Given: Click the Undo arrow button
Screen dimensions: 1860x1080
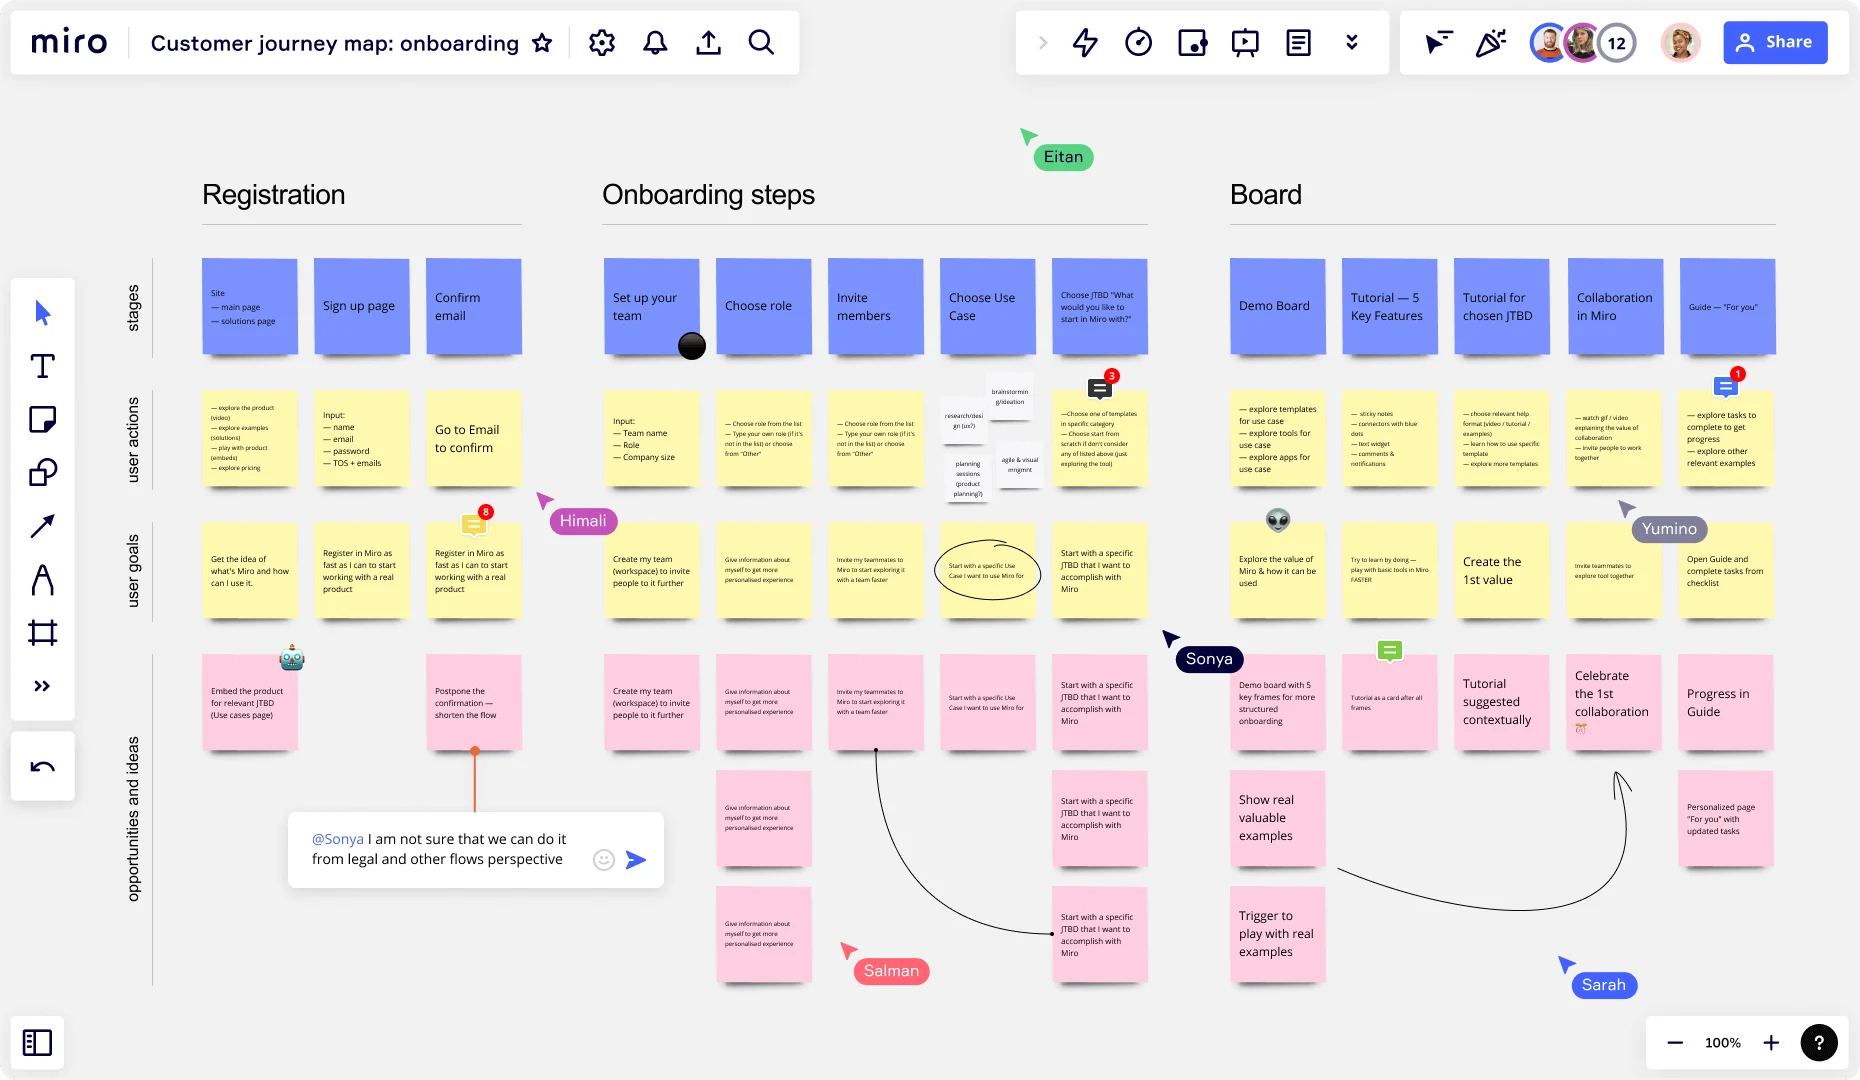Looking at the screenshot, I should coord(42,767).
